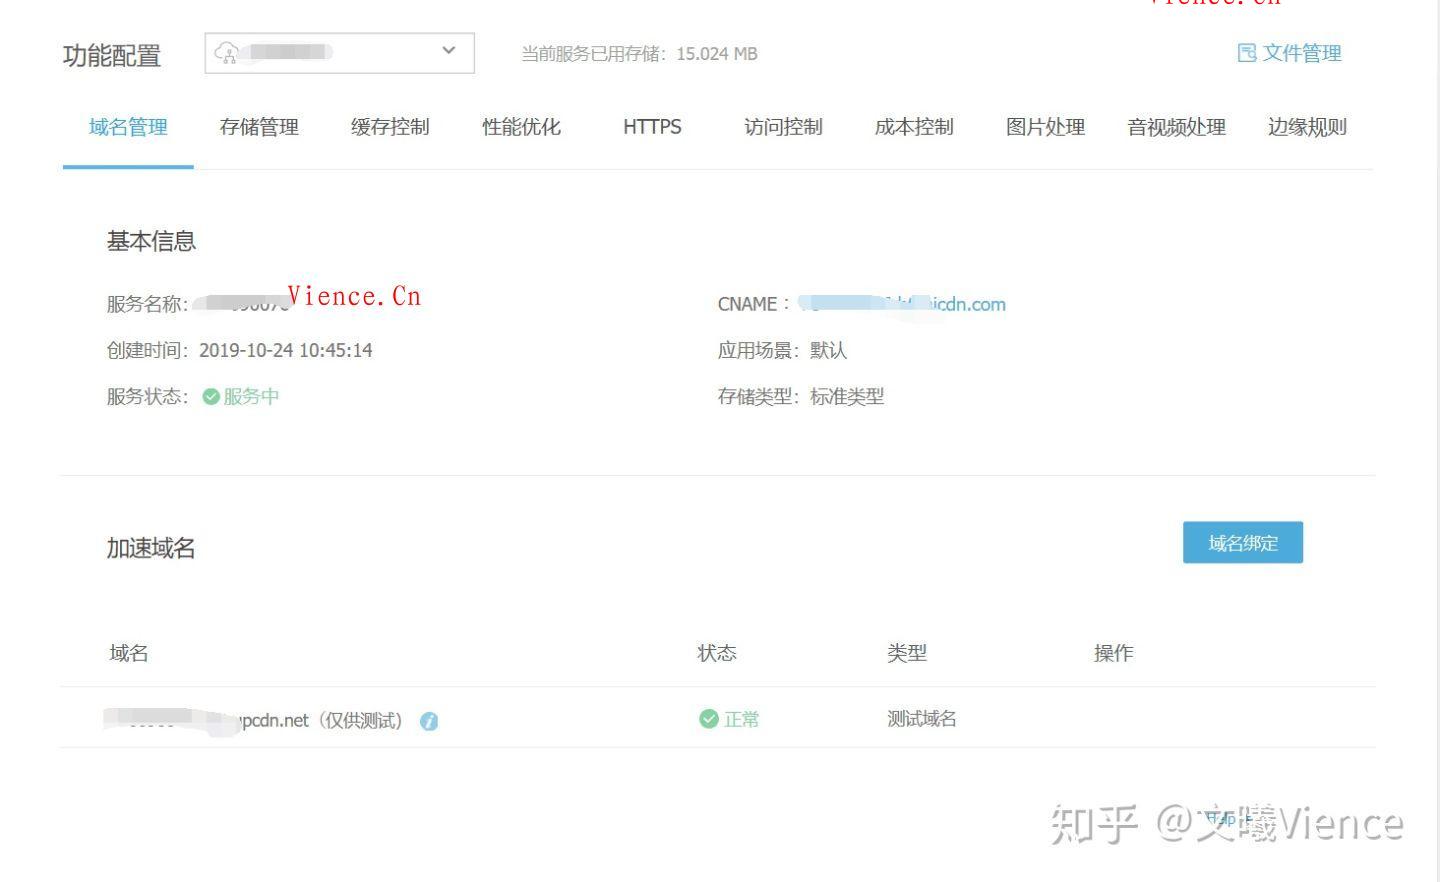
Task: Open the 性能优化 tab
Action: tap(521, 127)
